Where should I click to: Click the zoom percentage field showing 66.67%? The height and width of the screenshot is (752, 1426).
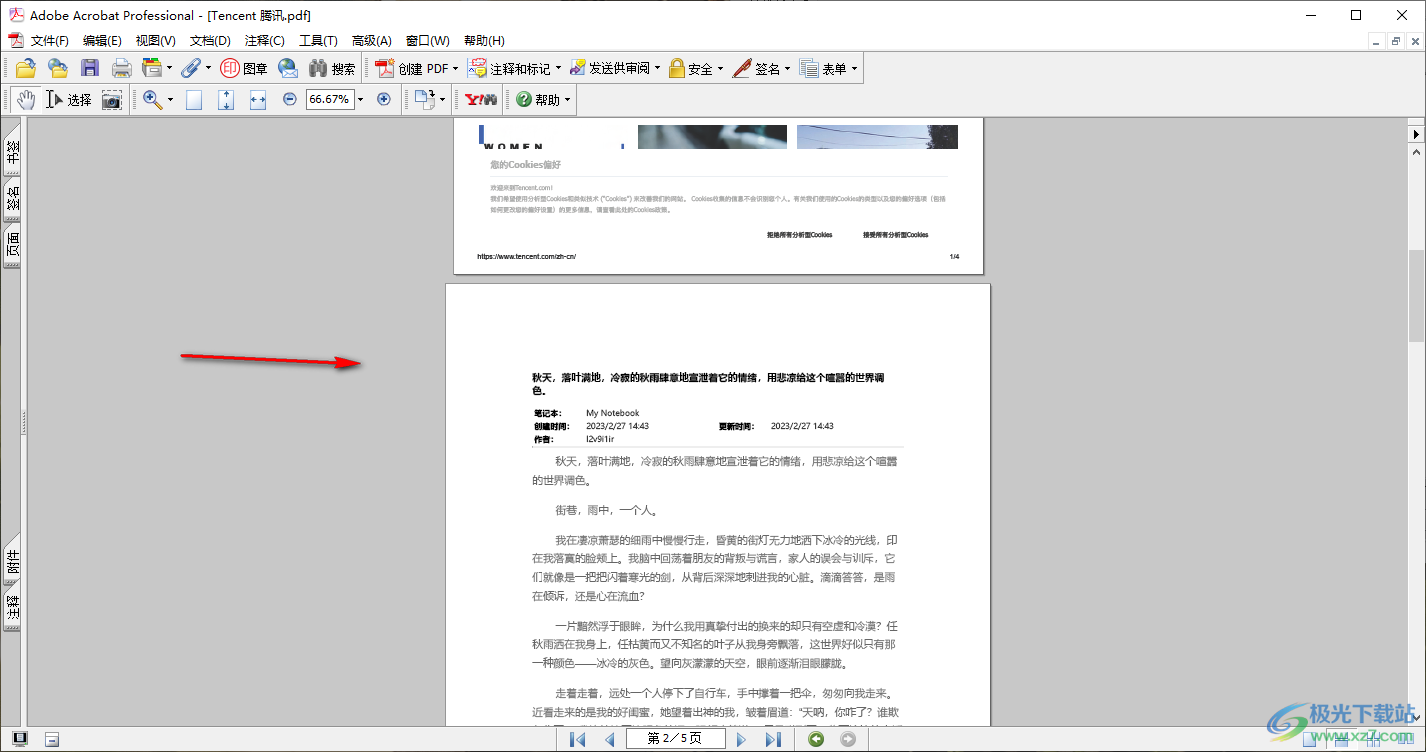[330, 99]
